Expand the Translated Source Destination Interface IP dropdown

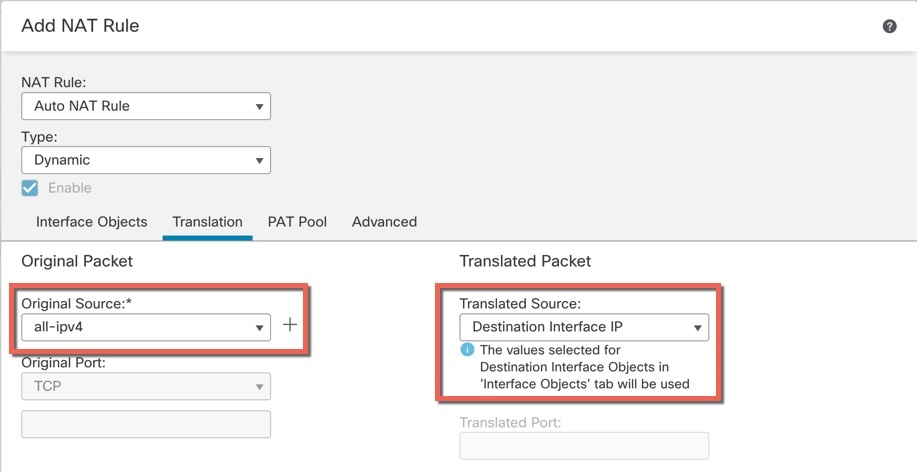584,327
